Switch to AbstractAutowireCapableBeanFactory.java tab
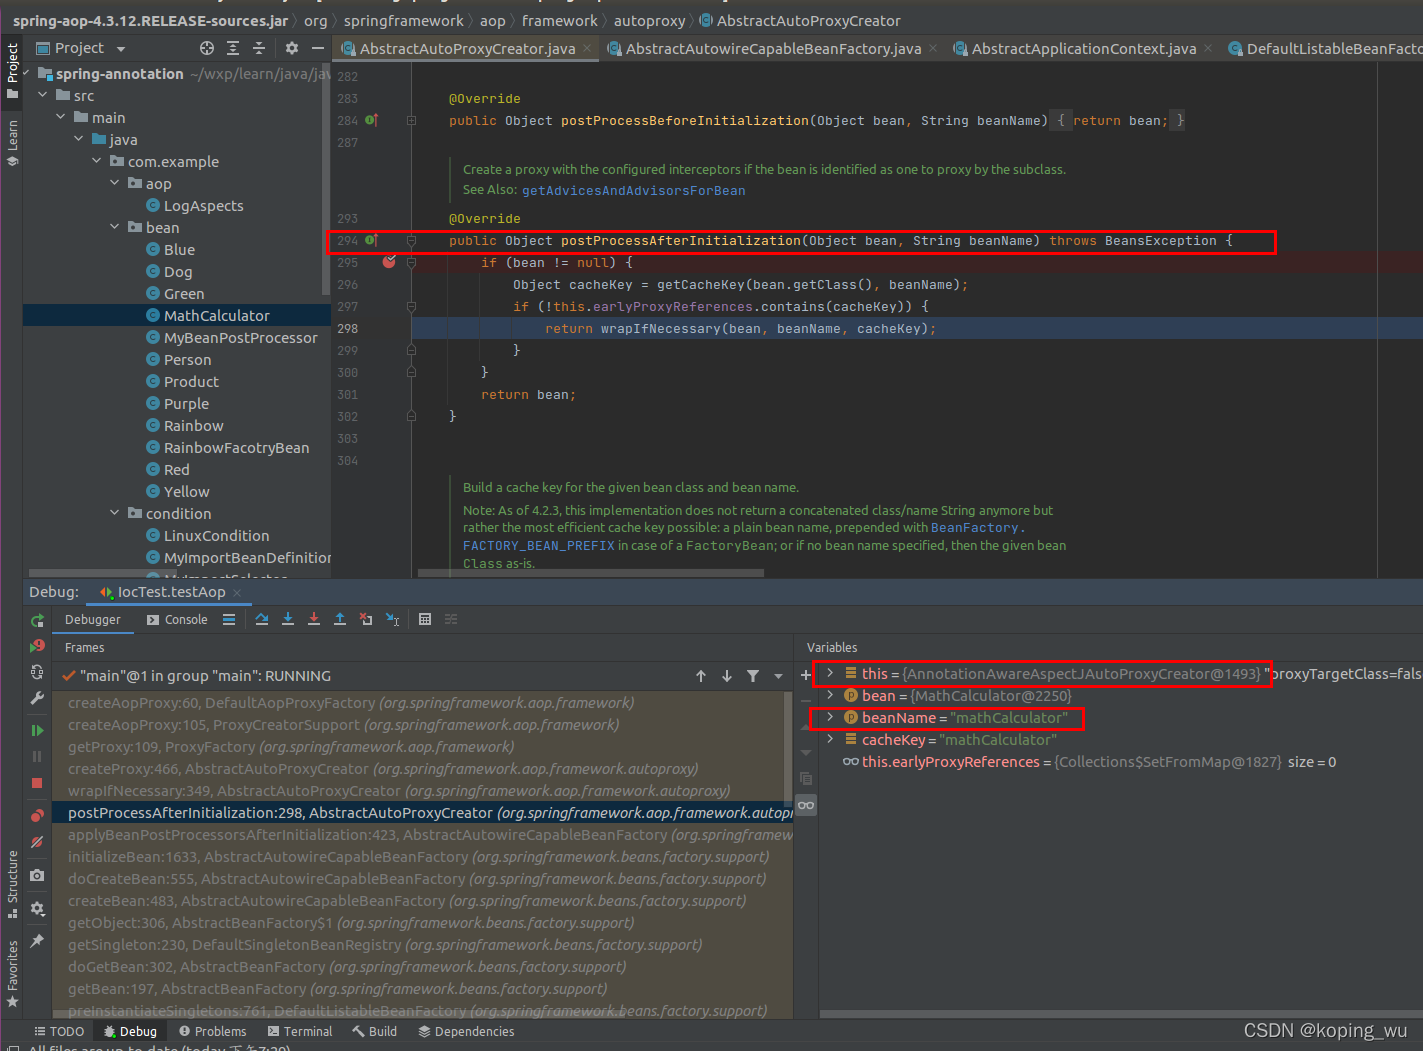Screen dimensions: 1423x1051 tap(773, 48)
